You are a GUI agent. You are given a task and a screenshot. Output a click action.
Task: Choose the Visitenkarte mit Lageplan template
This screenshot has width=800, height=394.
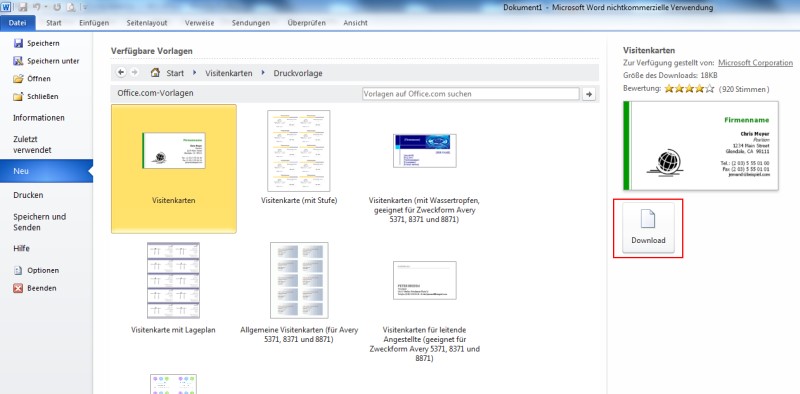click(x=173, y=288)
